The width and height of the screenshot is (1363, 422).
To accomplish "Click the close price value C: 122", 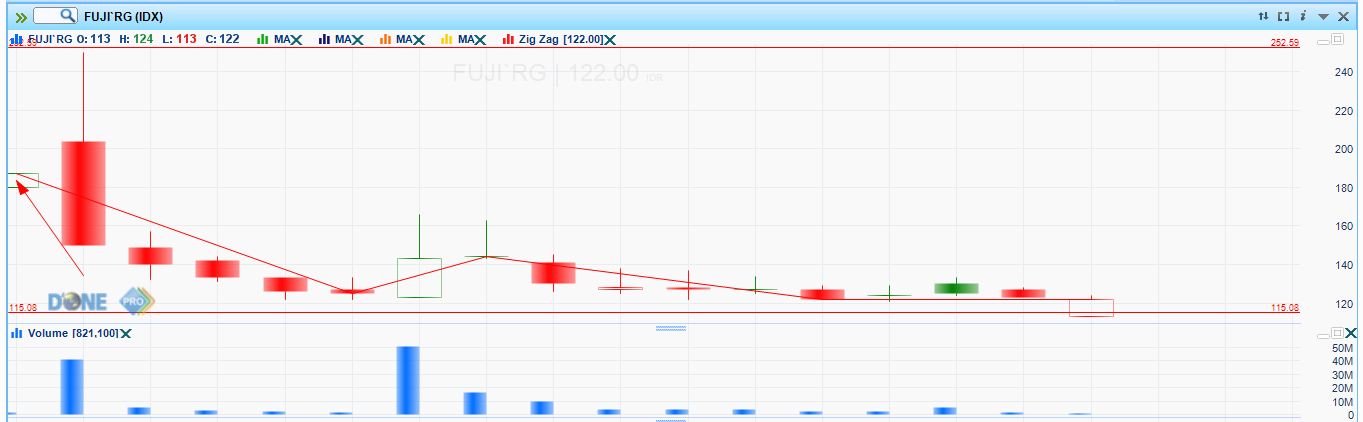I will click(x=222, y=39).
